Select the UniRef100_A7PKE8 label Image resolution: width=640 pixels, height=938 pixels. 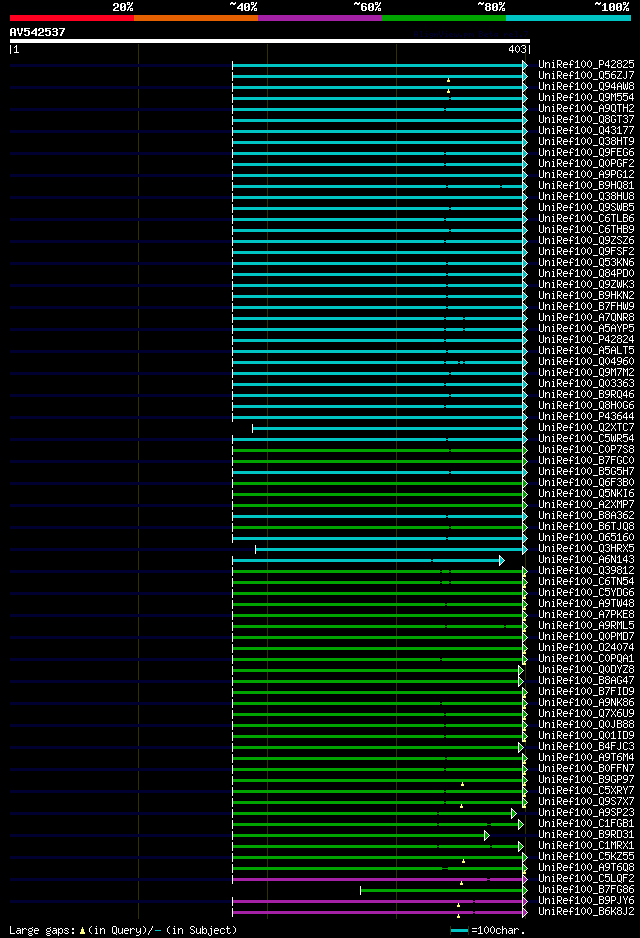586,615
